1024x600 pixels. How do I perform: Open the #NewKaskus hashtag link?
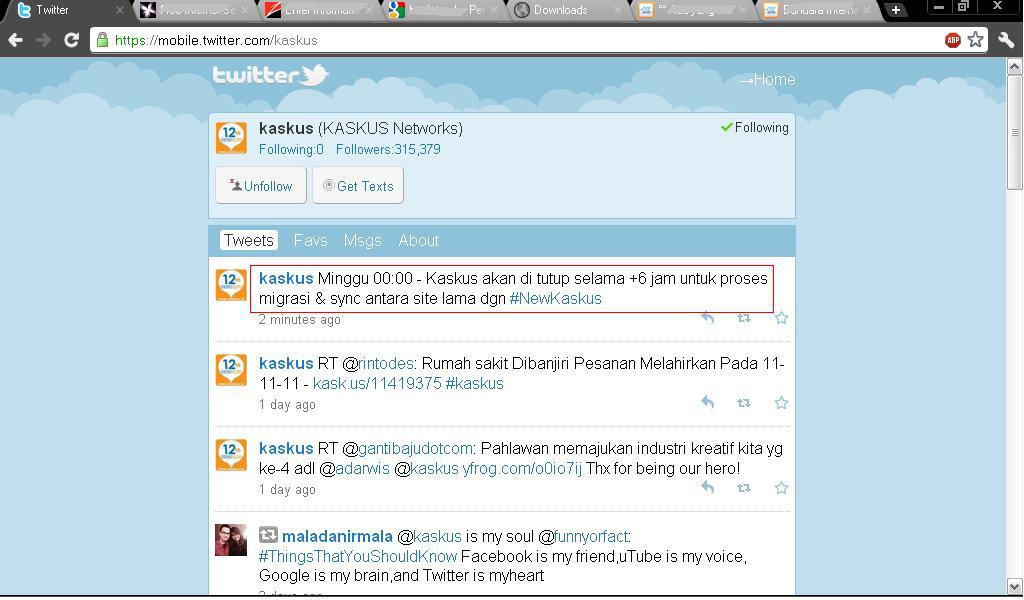555,299
